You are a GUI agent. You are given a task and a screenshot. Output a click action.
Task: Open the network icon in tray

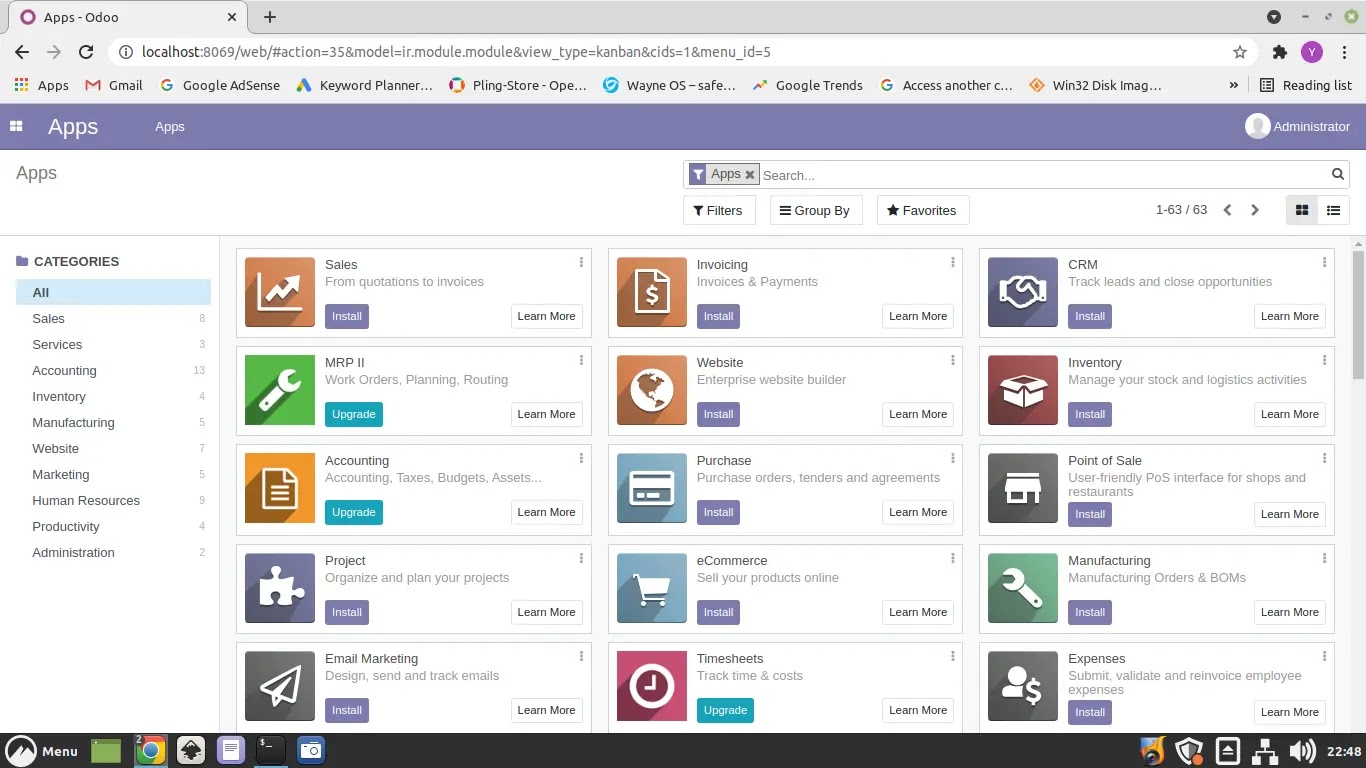(x=1265, y=751)
